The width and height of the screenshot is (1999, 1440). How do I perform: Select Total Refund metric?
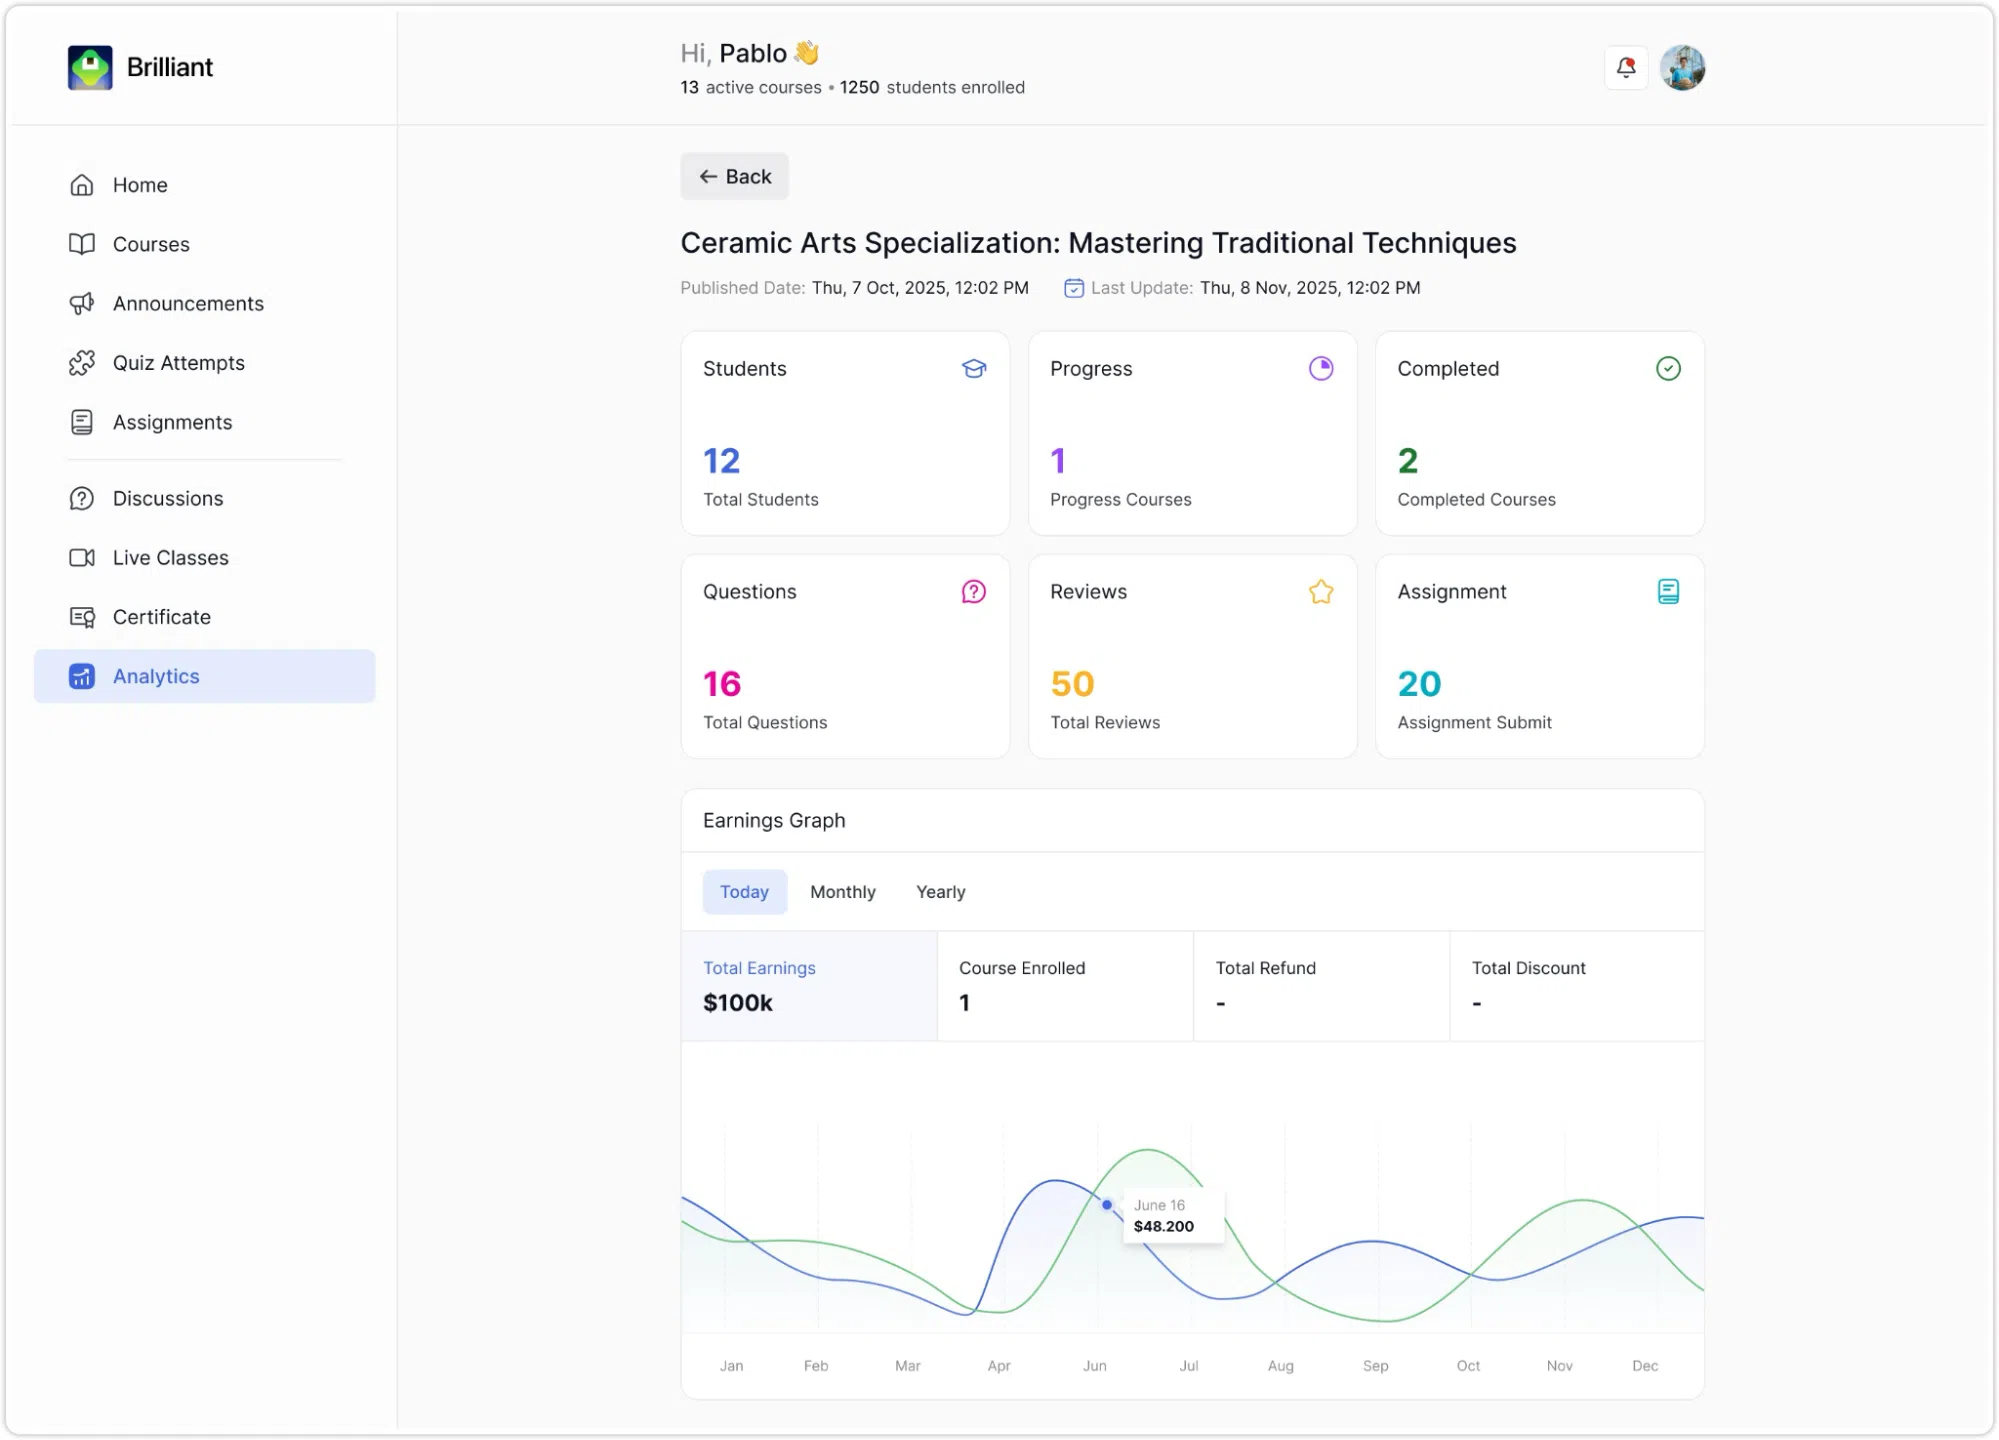tap(1321, 986)
